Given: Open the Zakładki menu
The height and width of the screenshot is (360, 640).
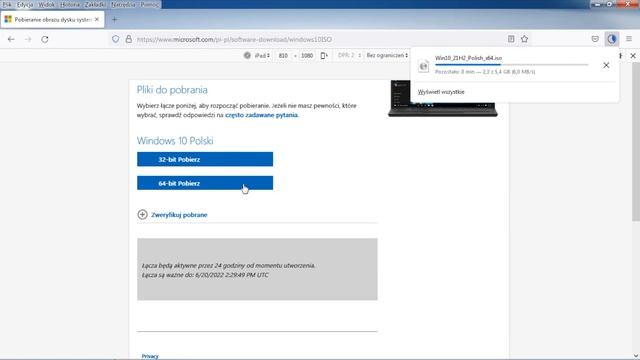Looking at the screenshot, I should coord(95,4).
